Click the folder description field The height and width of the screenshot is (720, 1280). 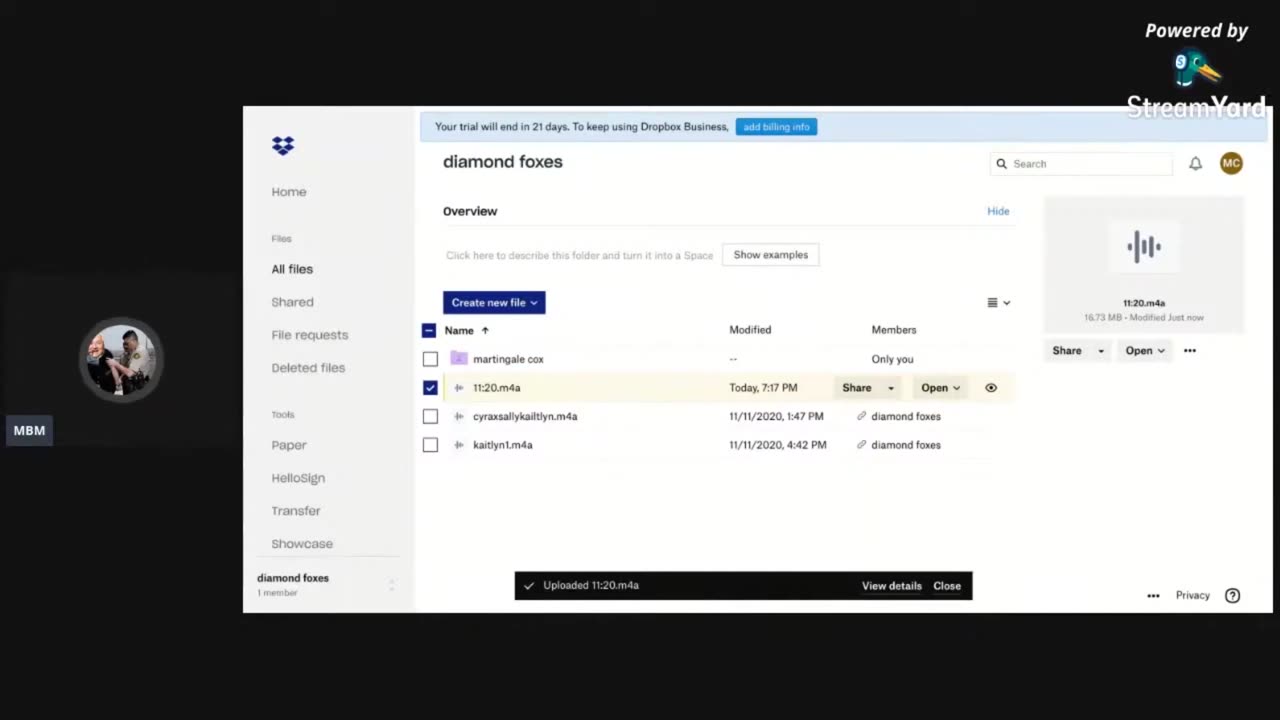[580, 255]
